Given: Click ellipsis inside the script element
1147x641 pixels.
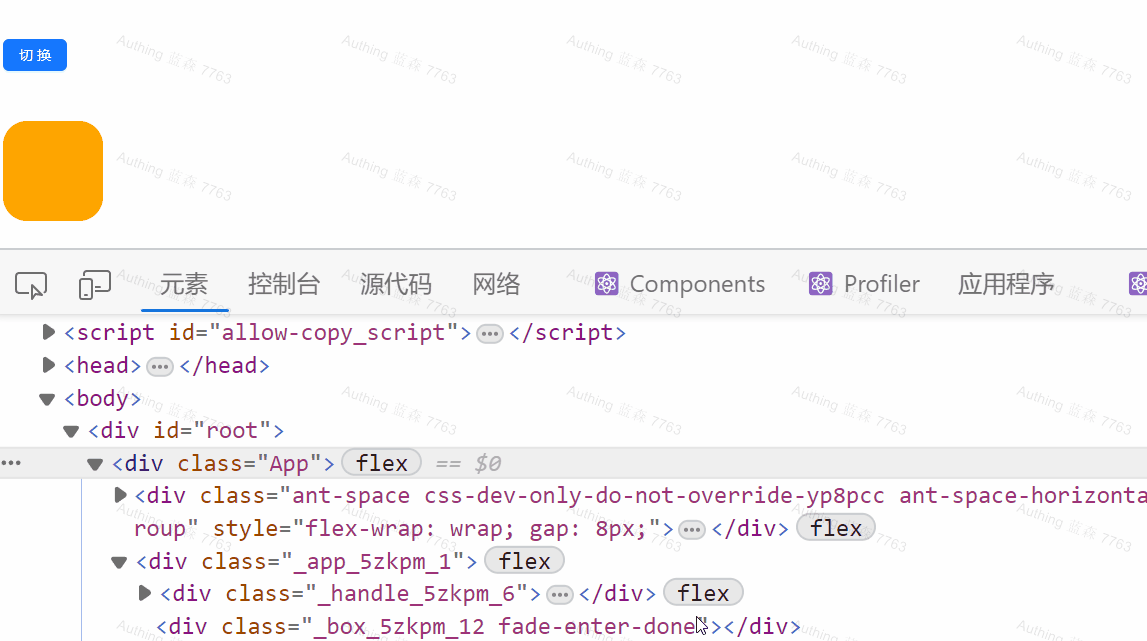Looking at the screenshot, I should pyautogui.click(x=490, y=334).
